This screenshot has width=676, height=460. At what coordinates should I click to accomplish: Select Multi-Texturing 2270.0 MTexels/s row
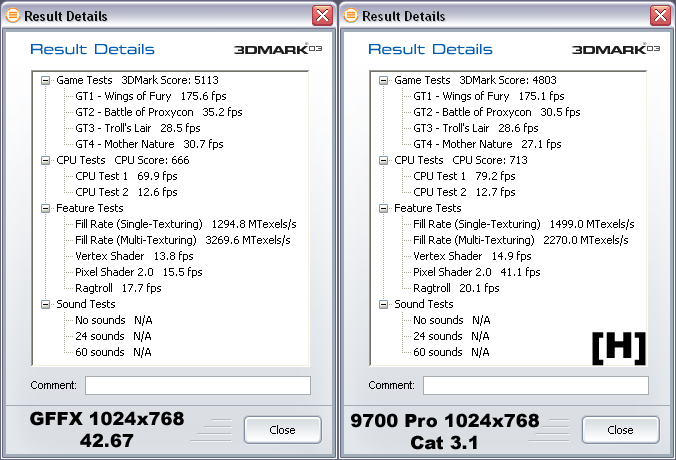pyautogui.click(x=521, y=240)
